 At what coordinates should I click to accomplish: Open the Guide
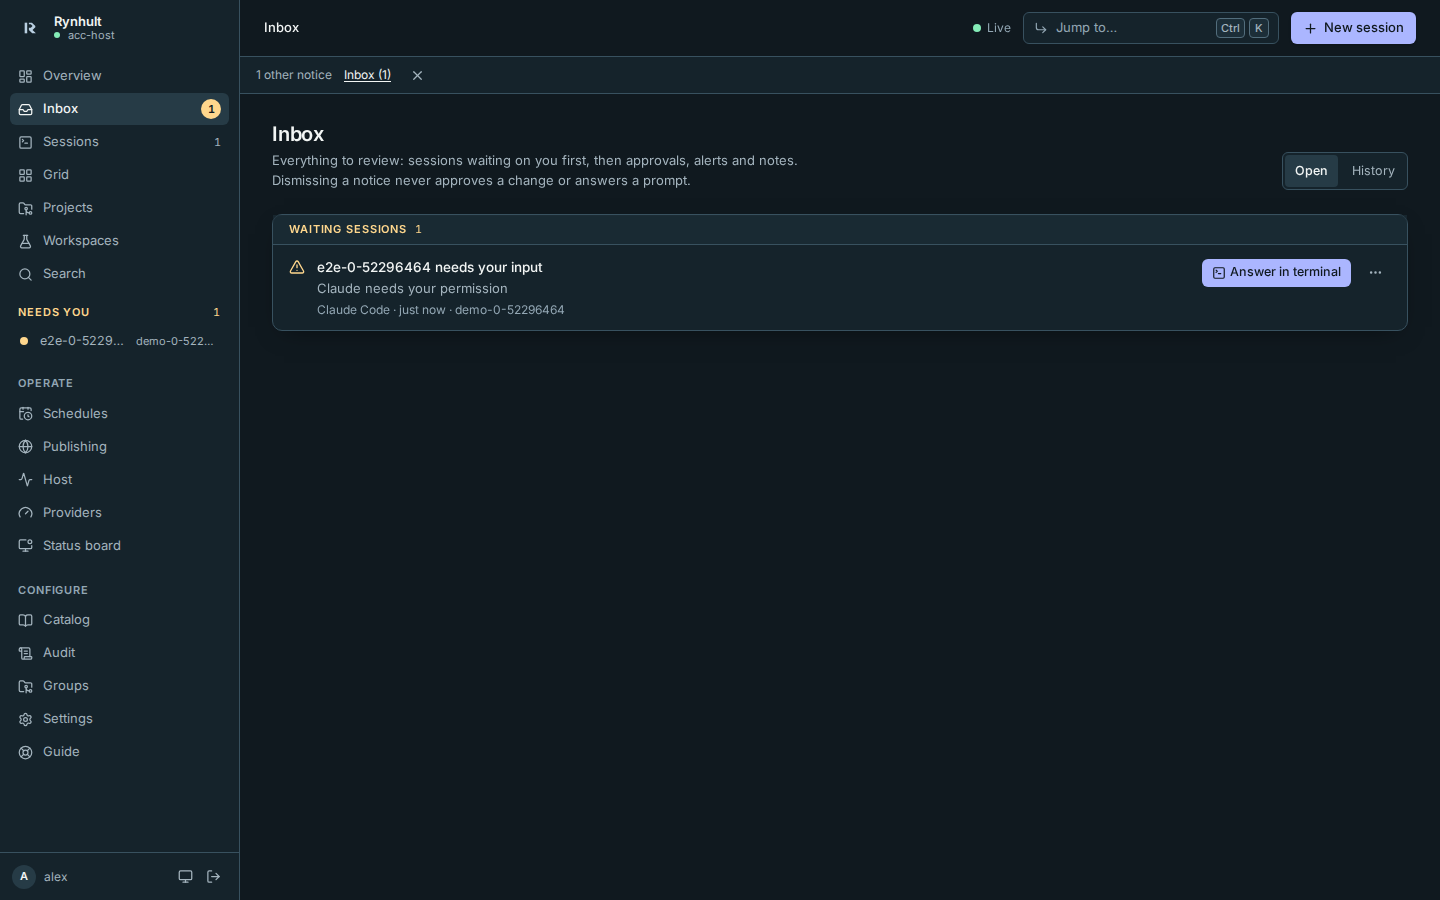click(x=119, y=752)
